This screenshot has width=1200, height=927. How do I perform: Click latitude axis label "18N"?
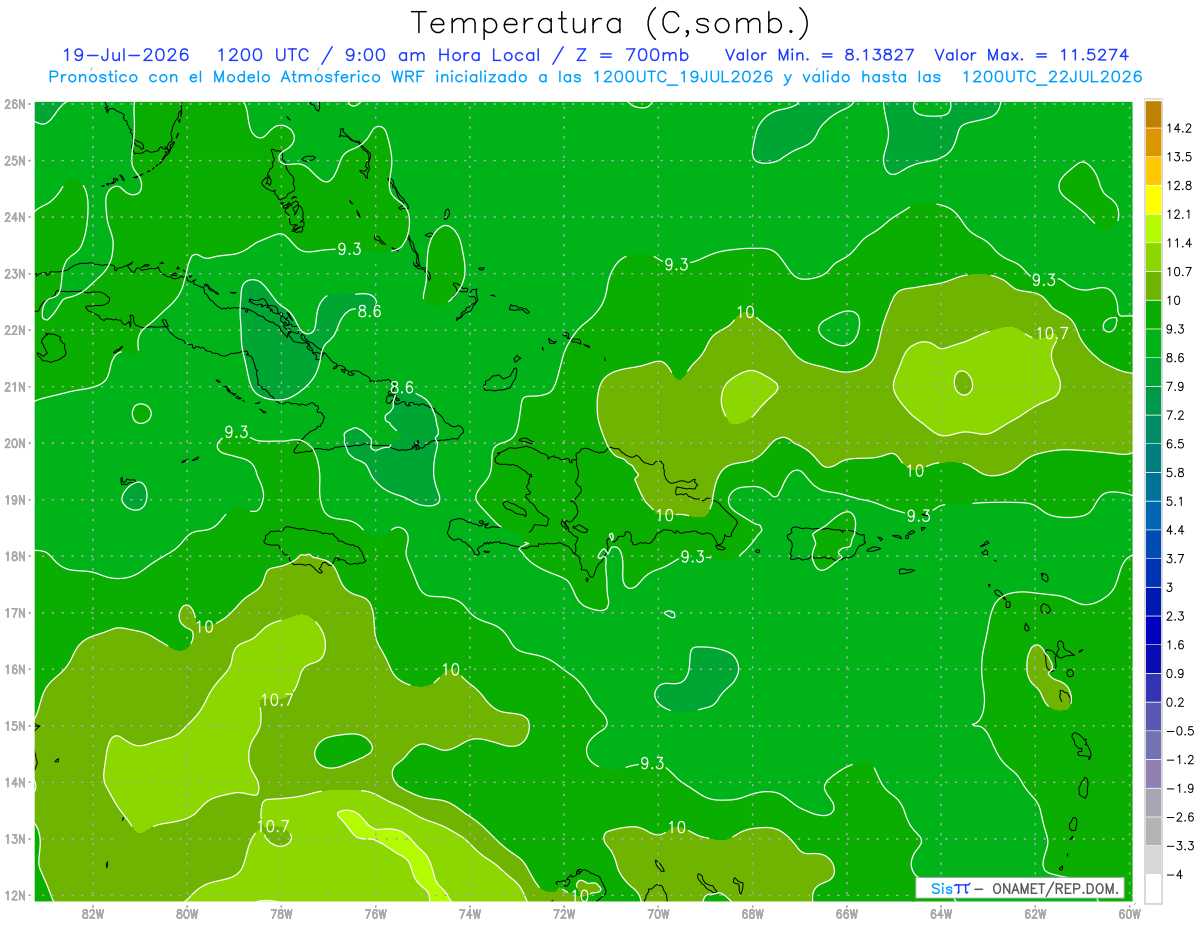tap(15, 556)
